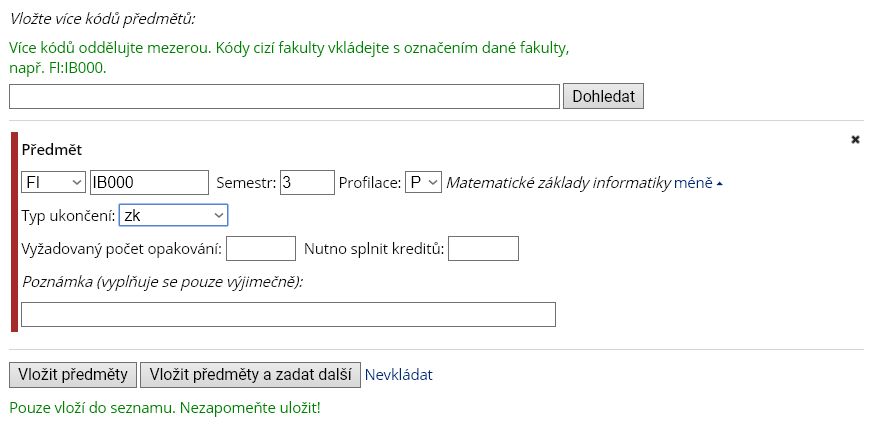Click the Nutno splnit kreditů field
Image resolution: width=875 pixels, height=427 pixels.
pos(483,248)
